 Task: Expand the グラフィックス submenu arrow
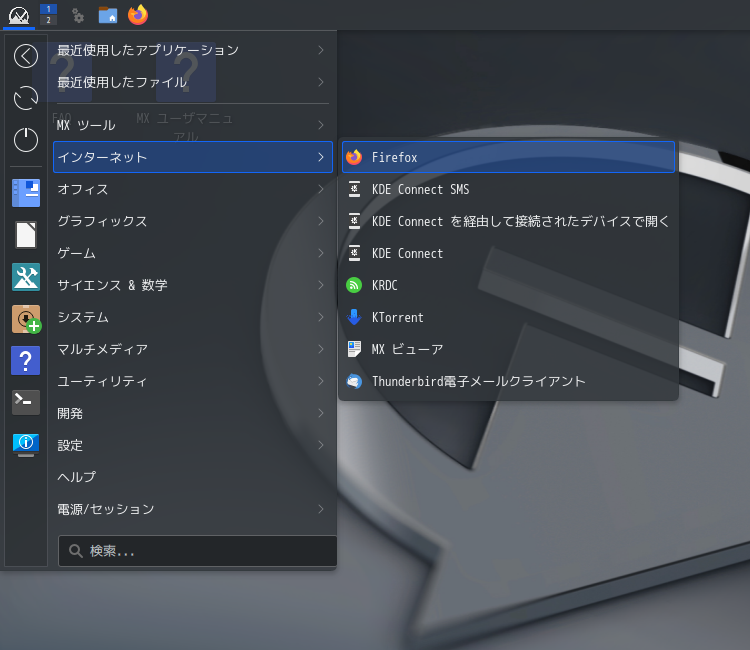click(321, 221)
